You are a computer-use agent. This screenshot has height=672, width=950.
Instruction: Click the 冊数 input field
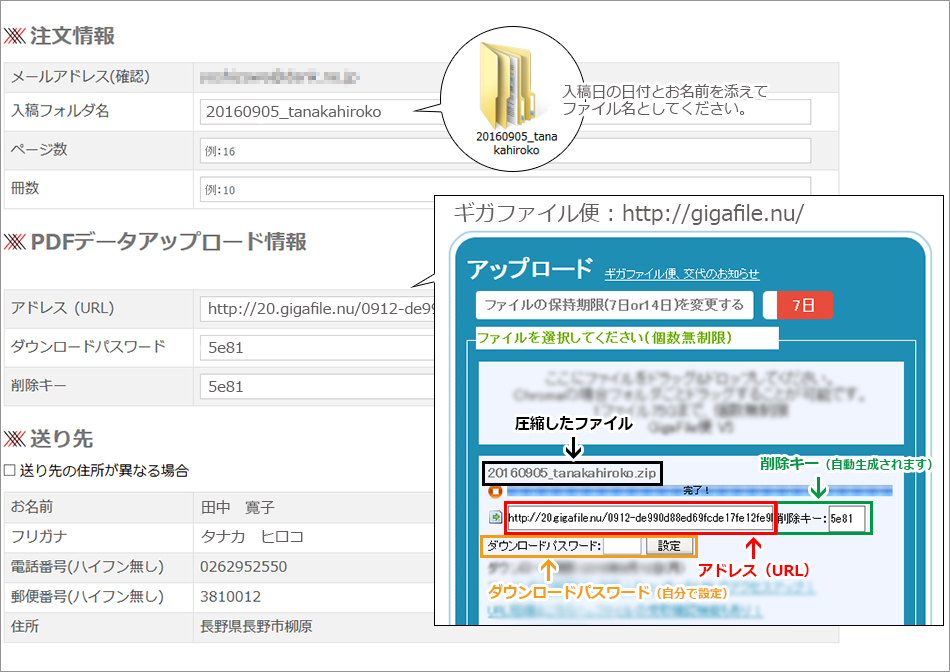coord(505,190)
